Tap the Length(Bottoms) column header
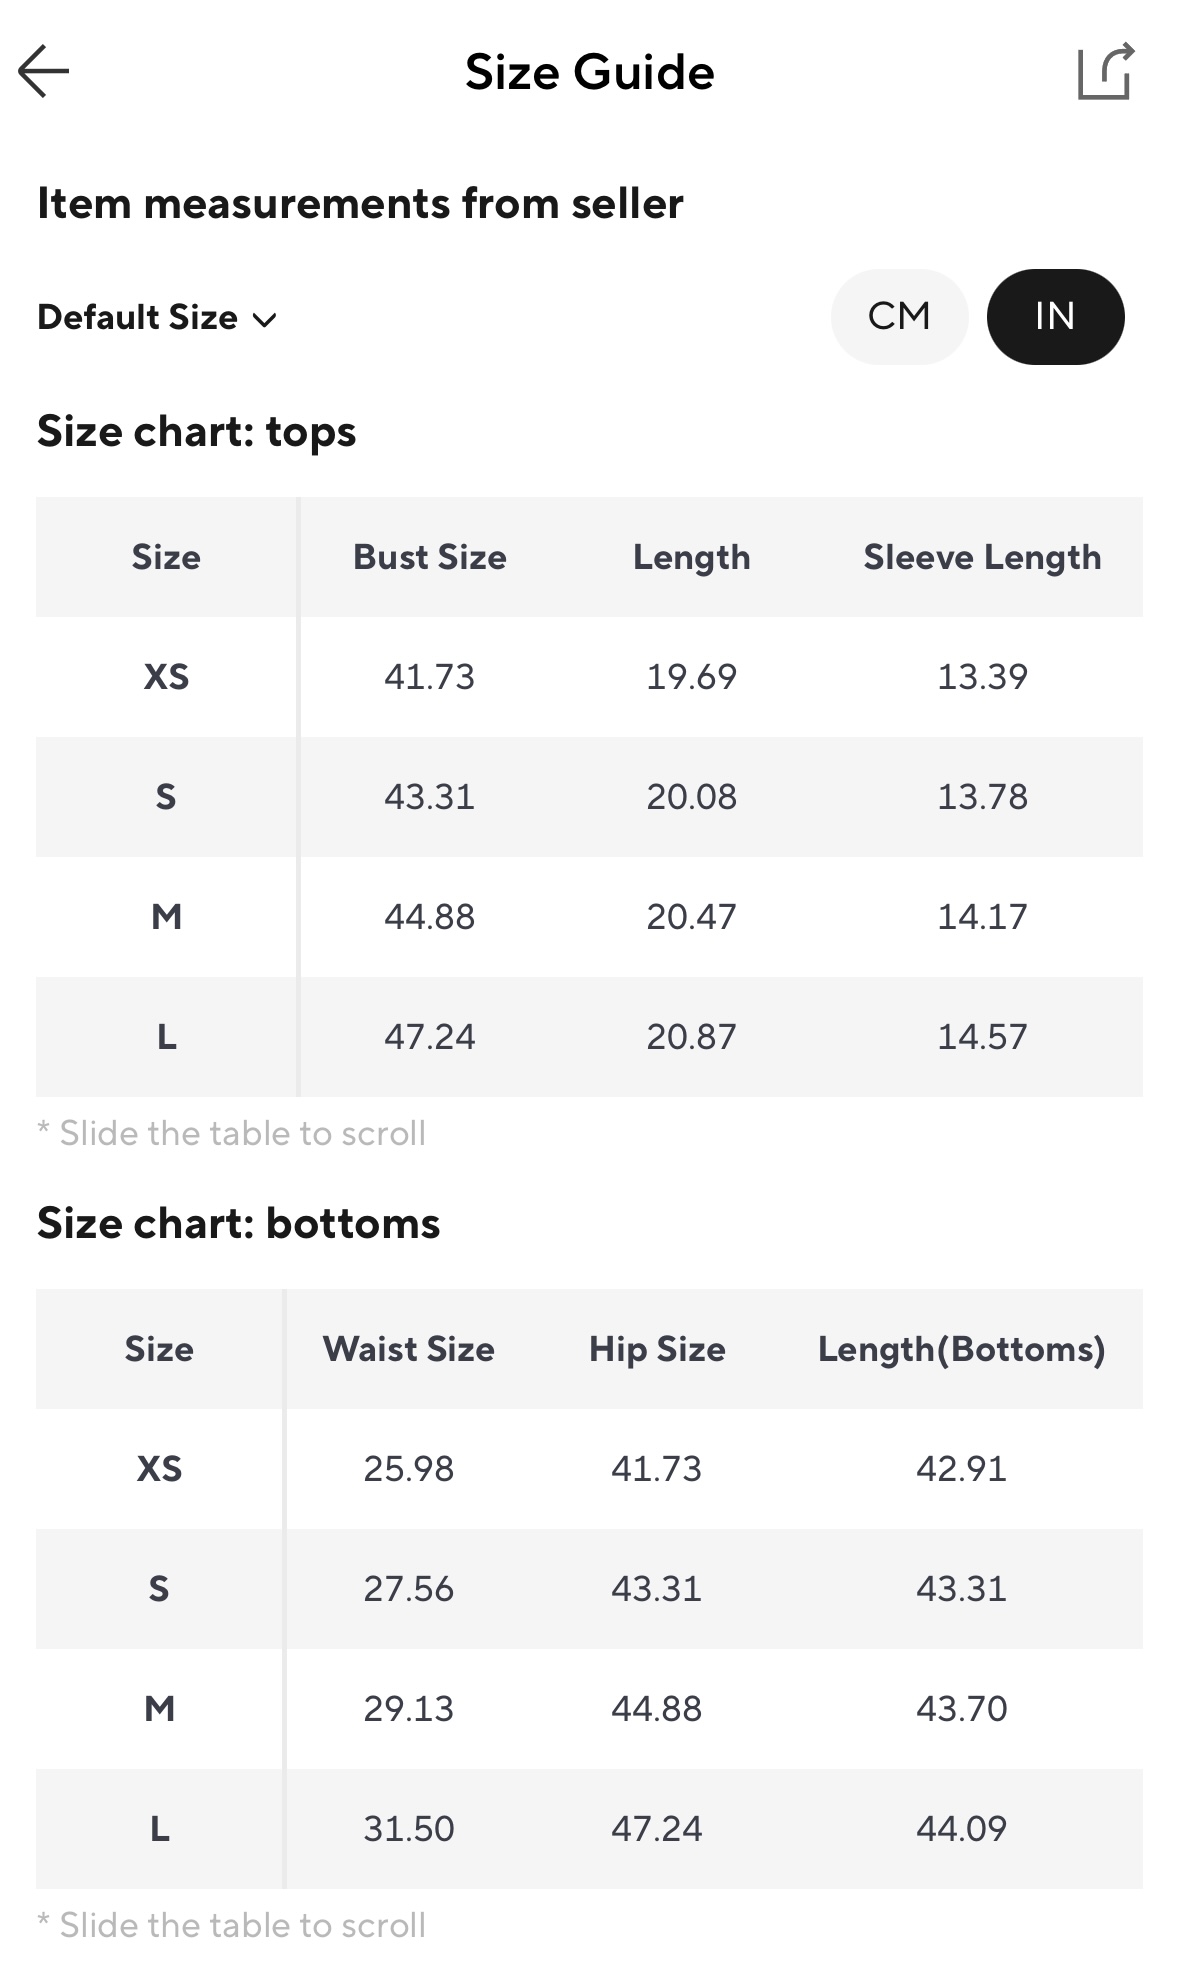 tap(961, 1349)
